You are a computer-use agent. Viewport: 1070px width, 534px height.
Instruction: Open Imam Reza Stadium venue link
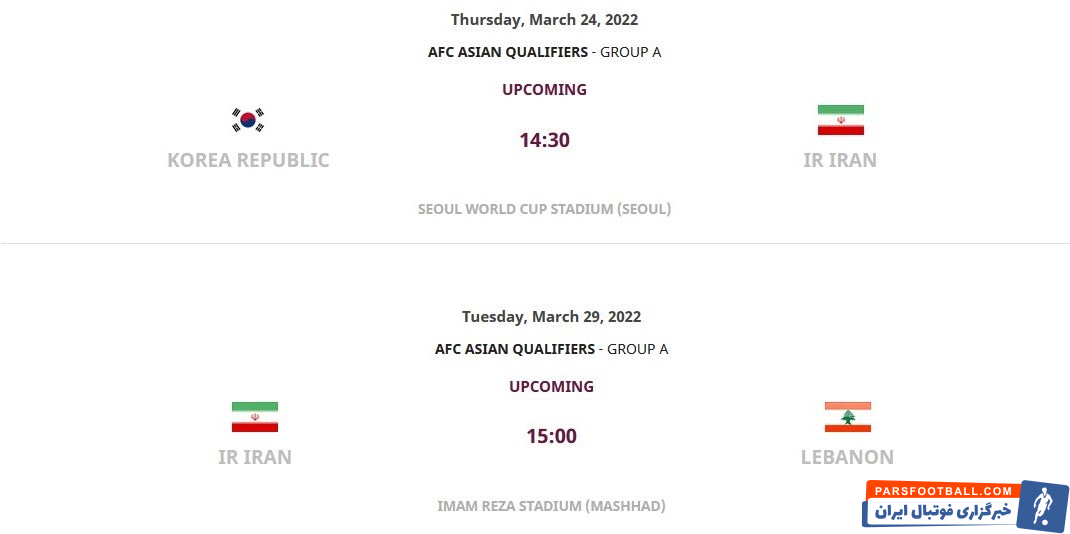point(551,506)
